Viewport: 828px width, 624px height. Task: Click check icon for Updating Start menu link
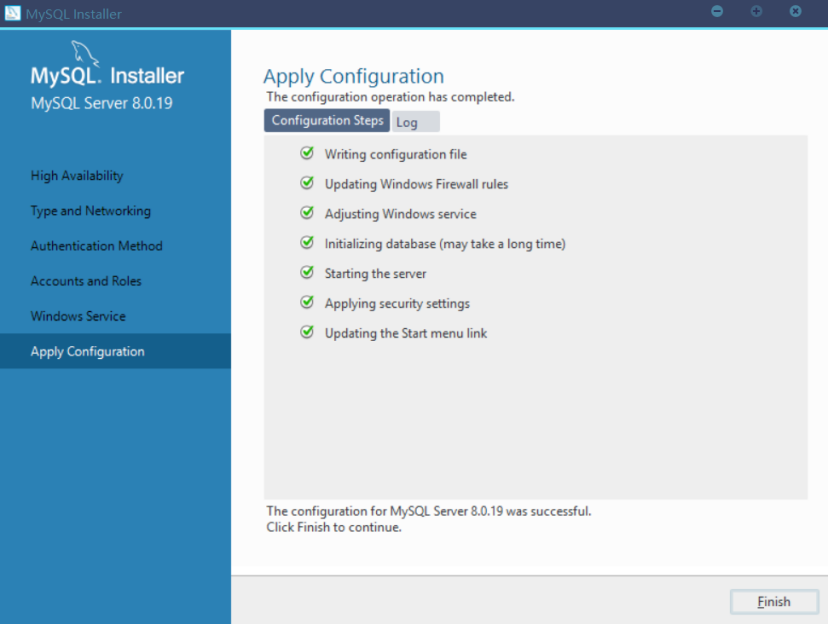pyautogui.click(x=307, y=332)
